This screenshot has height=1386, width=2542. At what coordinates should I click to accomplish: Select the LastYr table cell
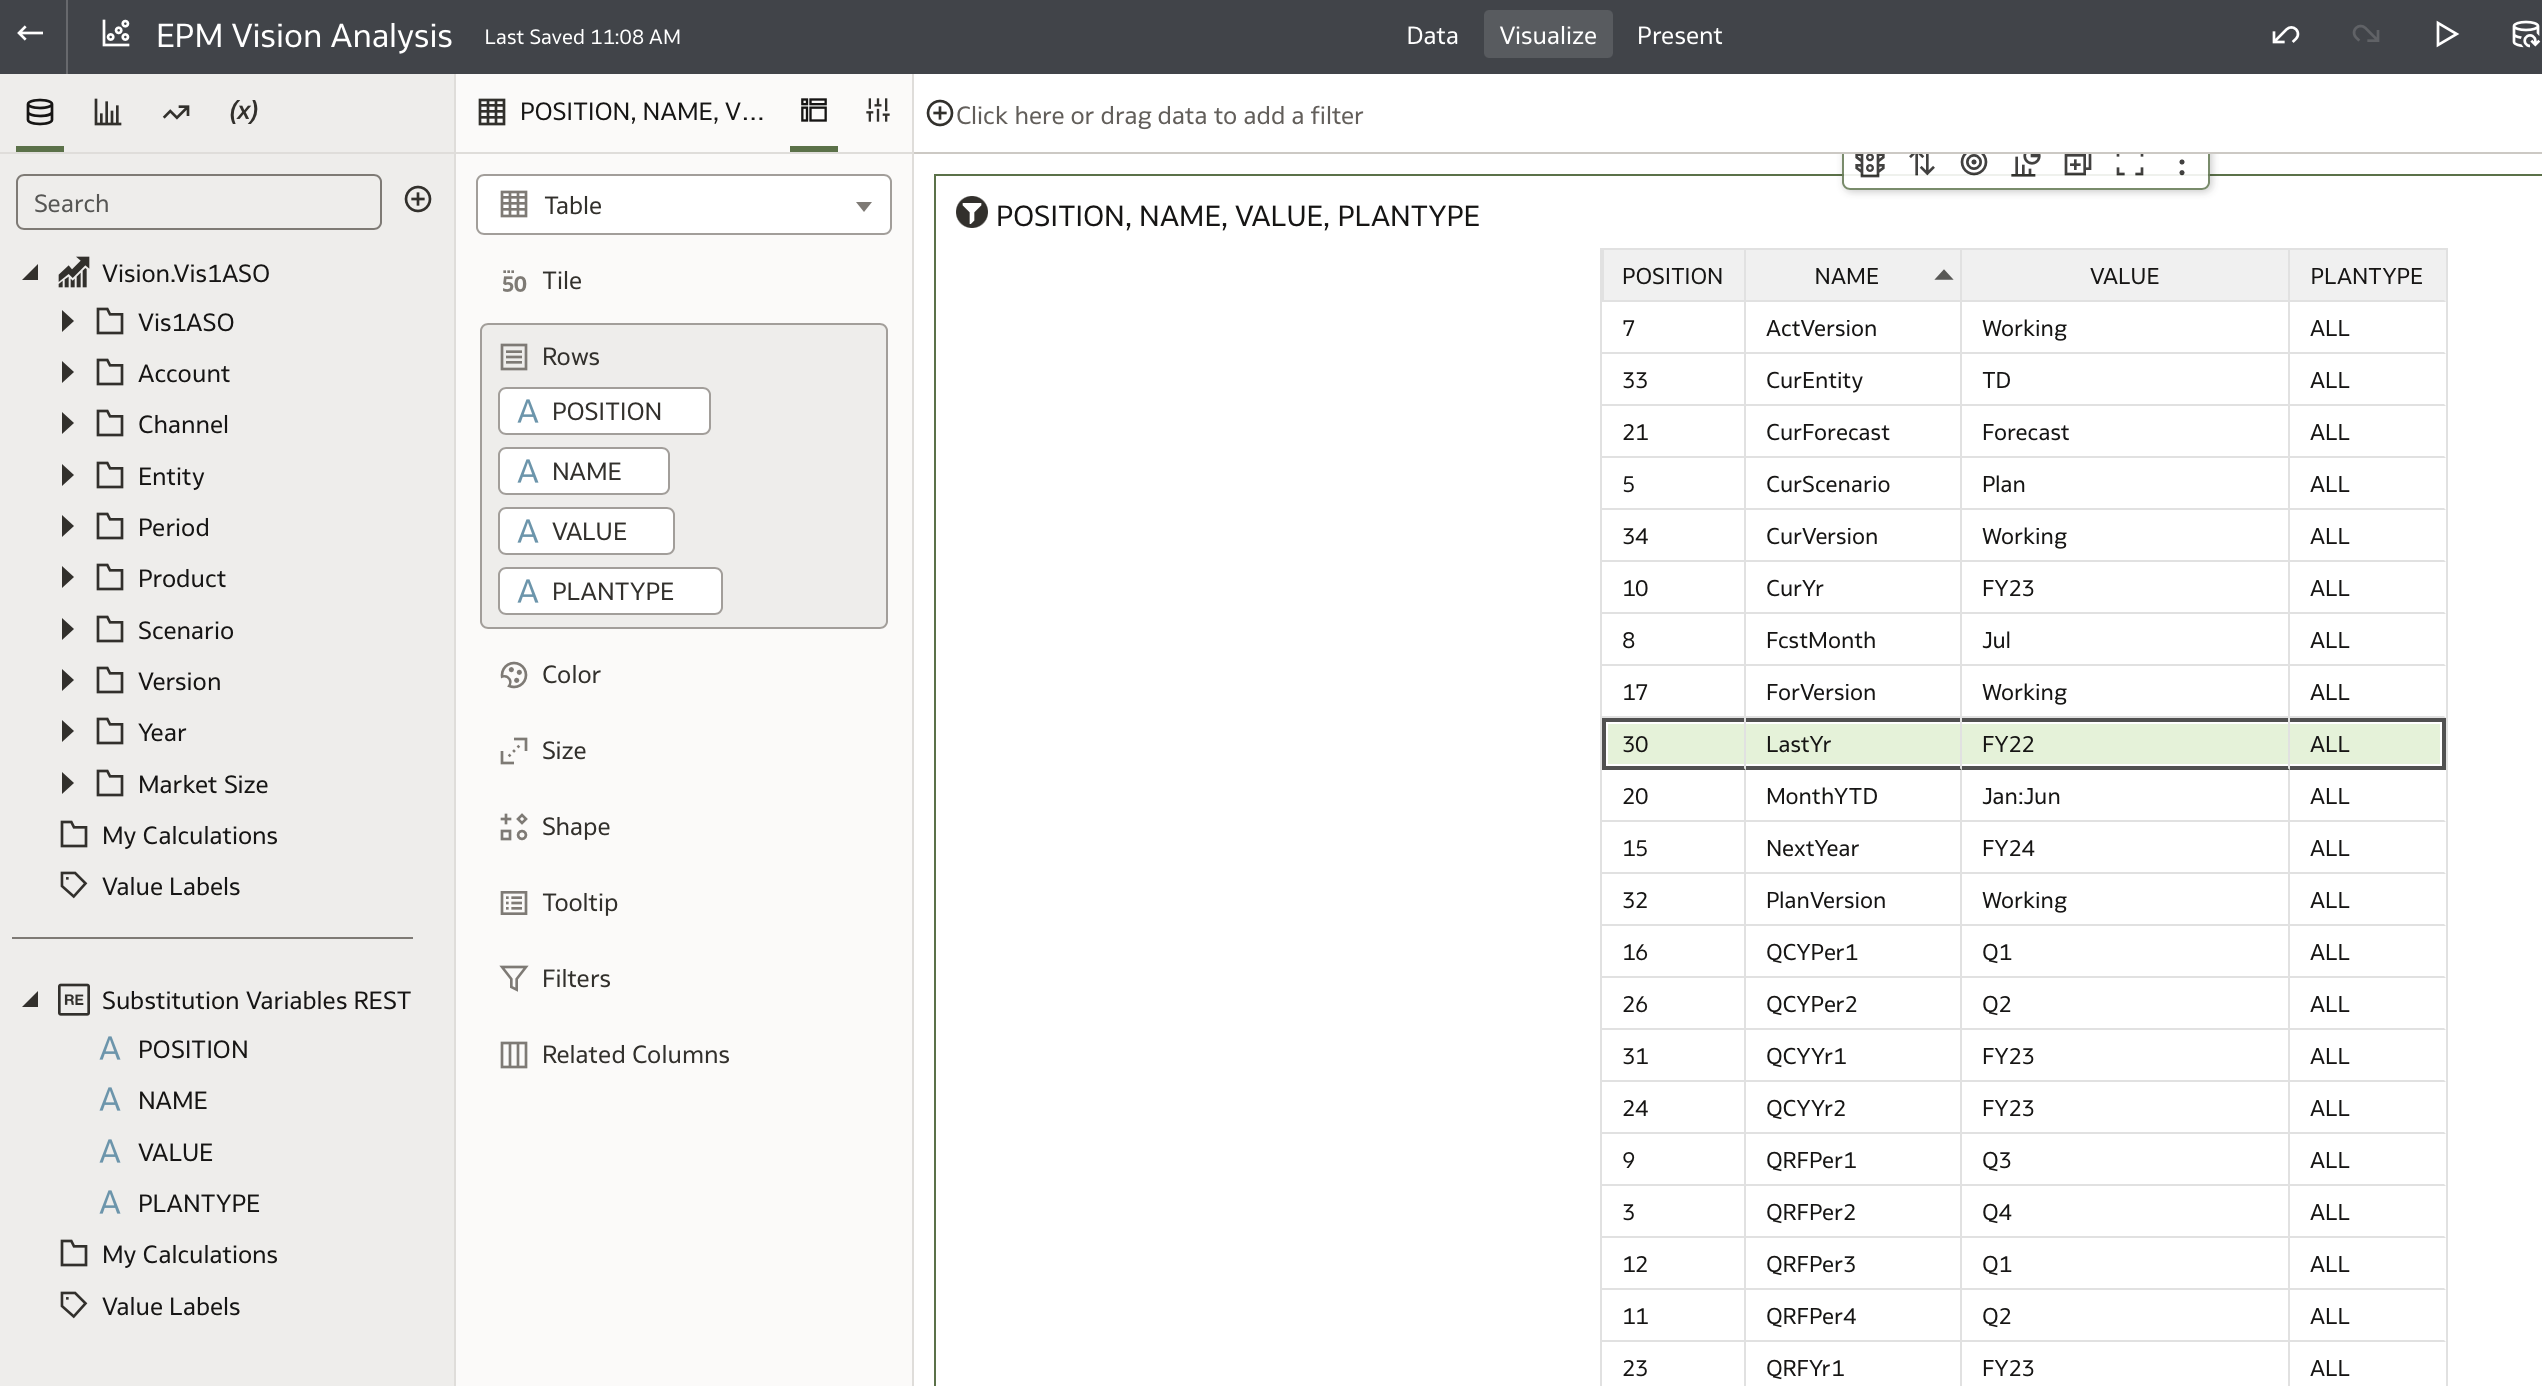point(1852,744)
